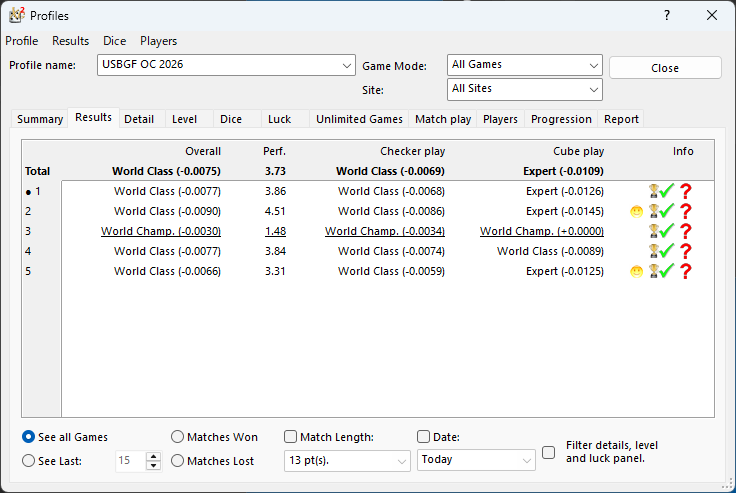736x493 pixels.
Task: Click the trophy icon in row 2
Action: [x=653, y=211]
